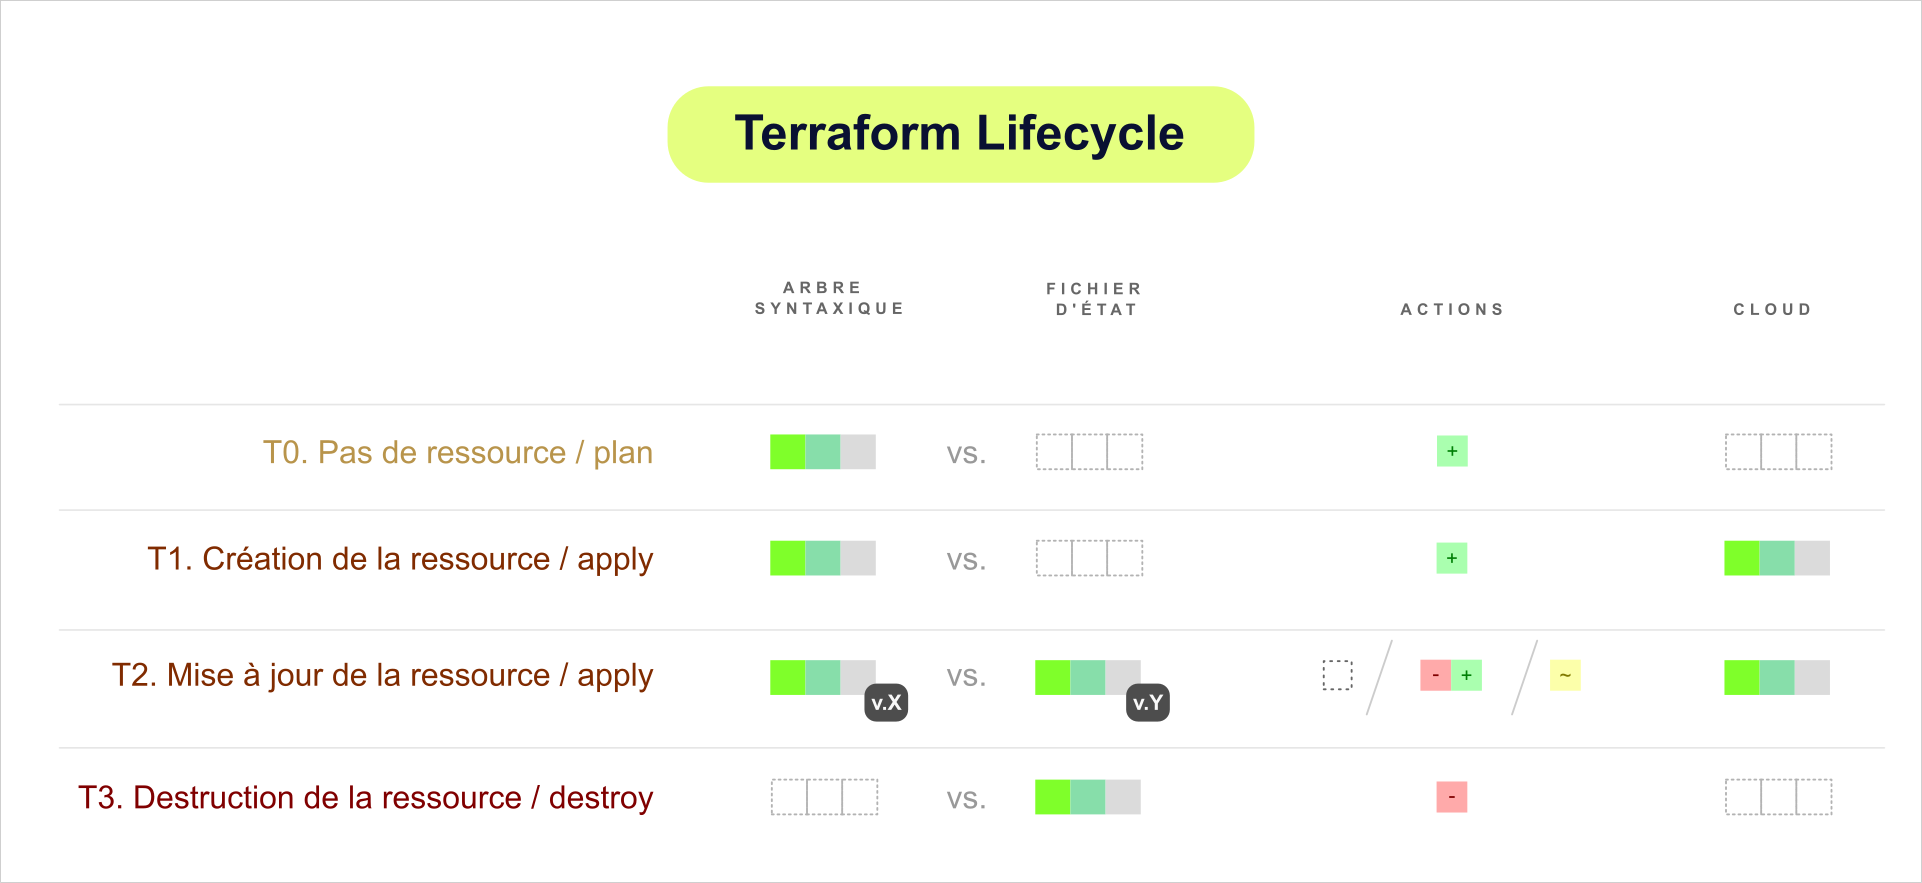Image resolution: width=1922 pixels, height=883 pixels.
Task: Select the ARBRE SYNTAXIQUE column header
Action: [829, 298]
